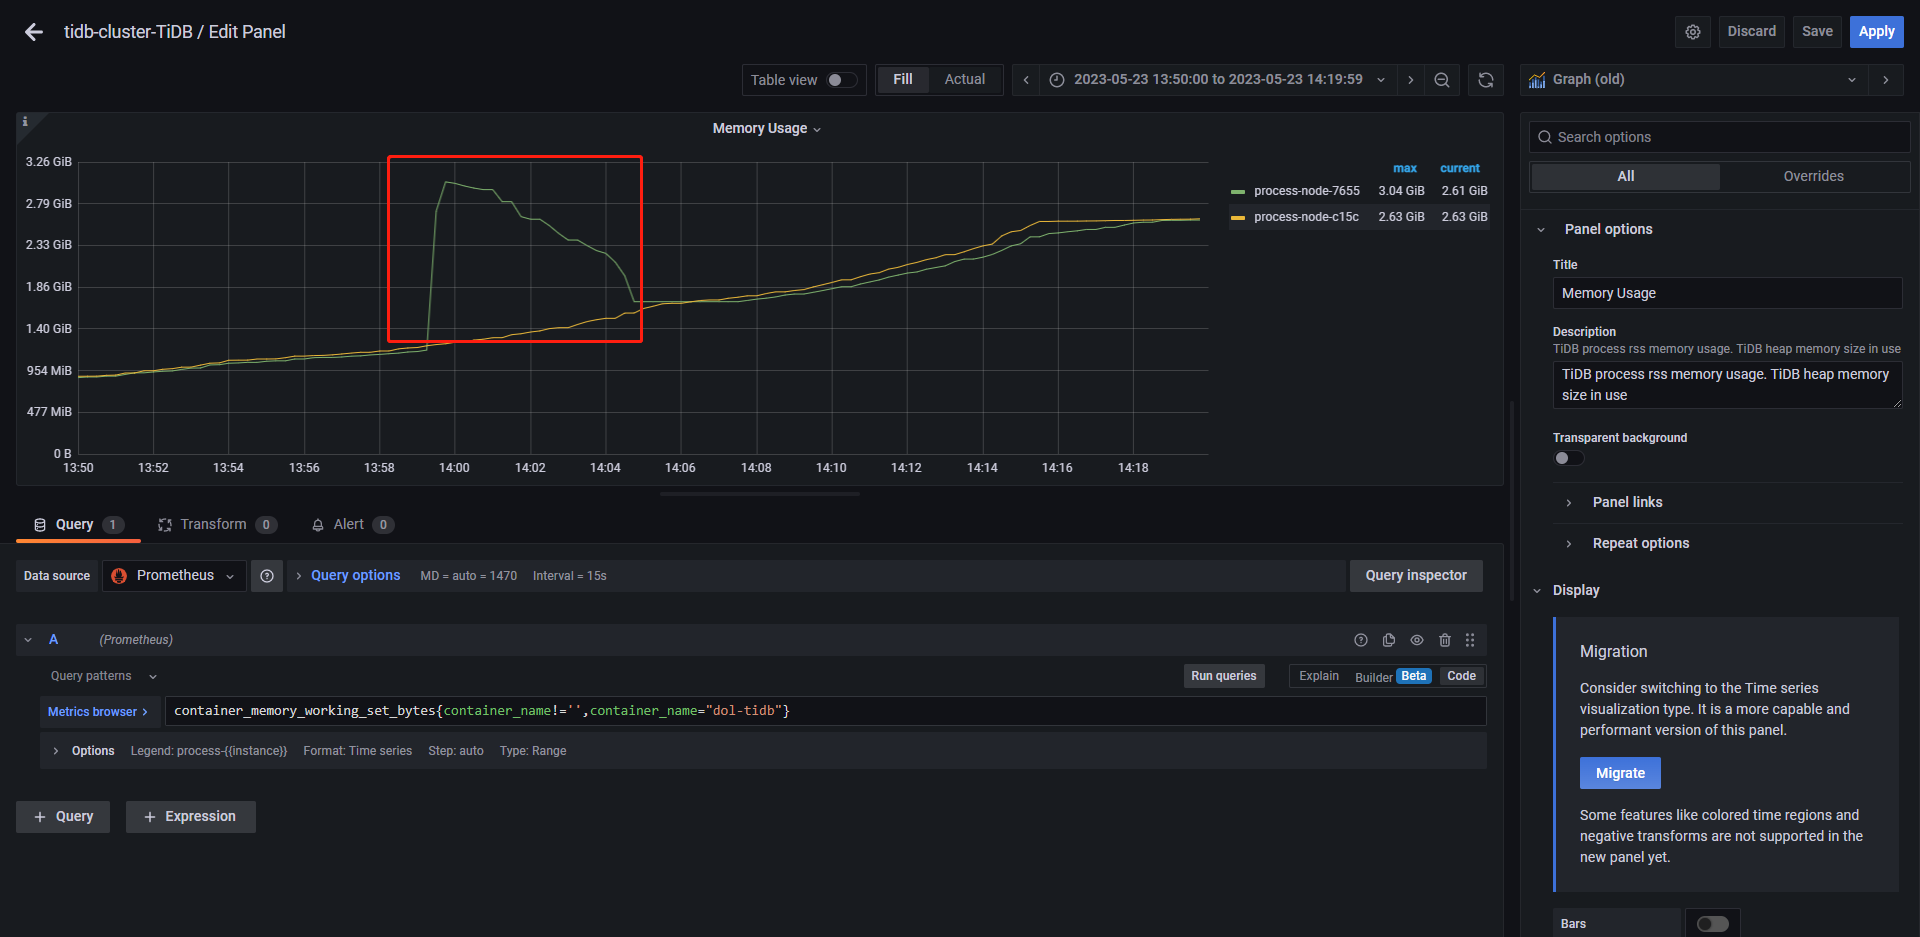Toggle the Bars display switch
1920x937 pixels.
[1712, 924]
